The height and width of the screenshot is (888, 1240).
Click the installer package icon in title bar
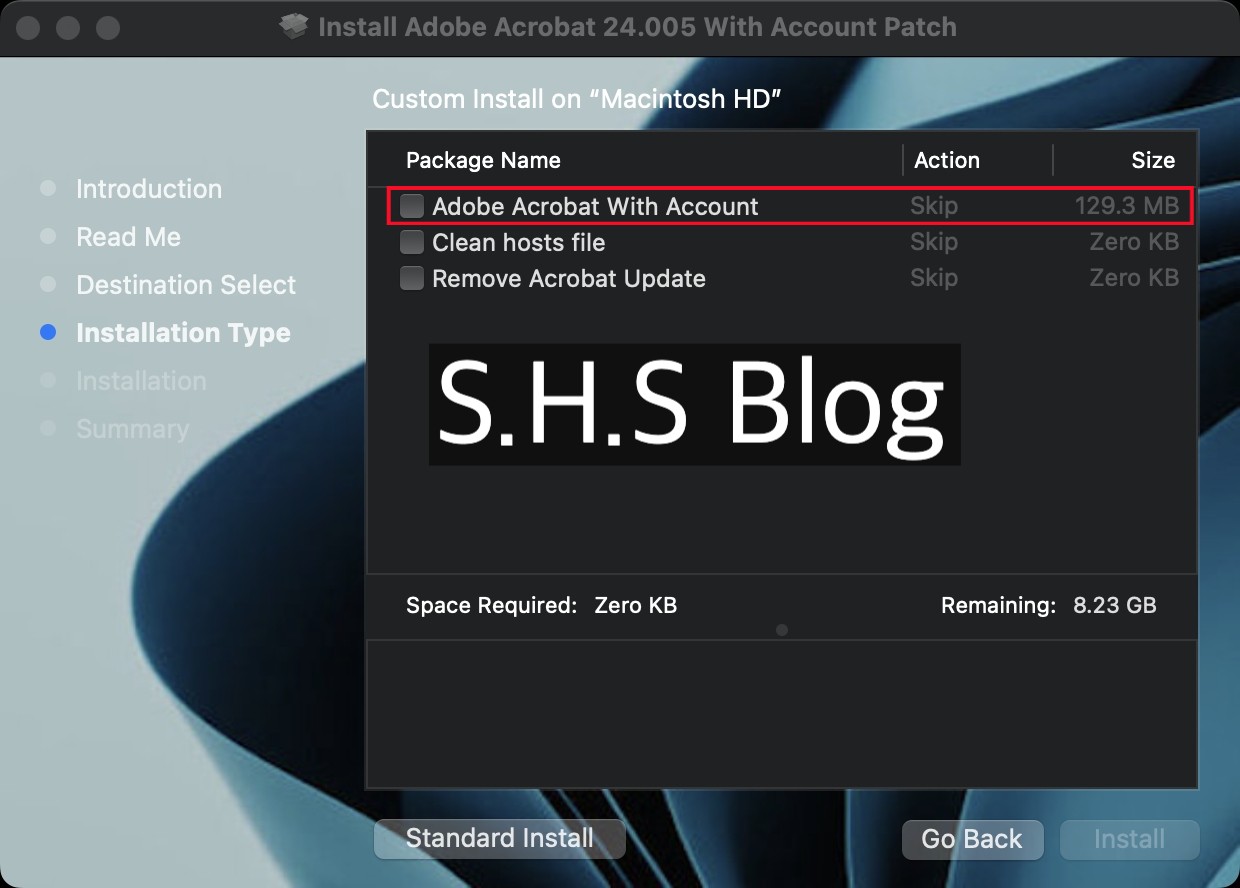(x=294, y=26)
